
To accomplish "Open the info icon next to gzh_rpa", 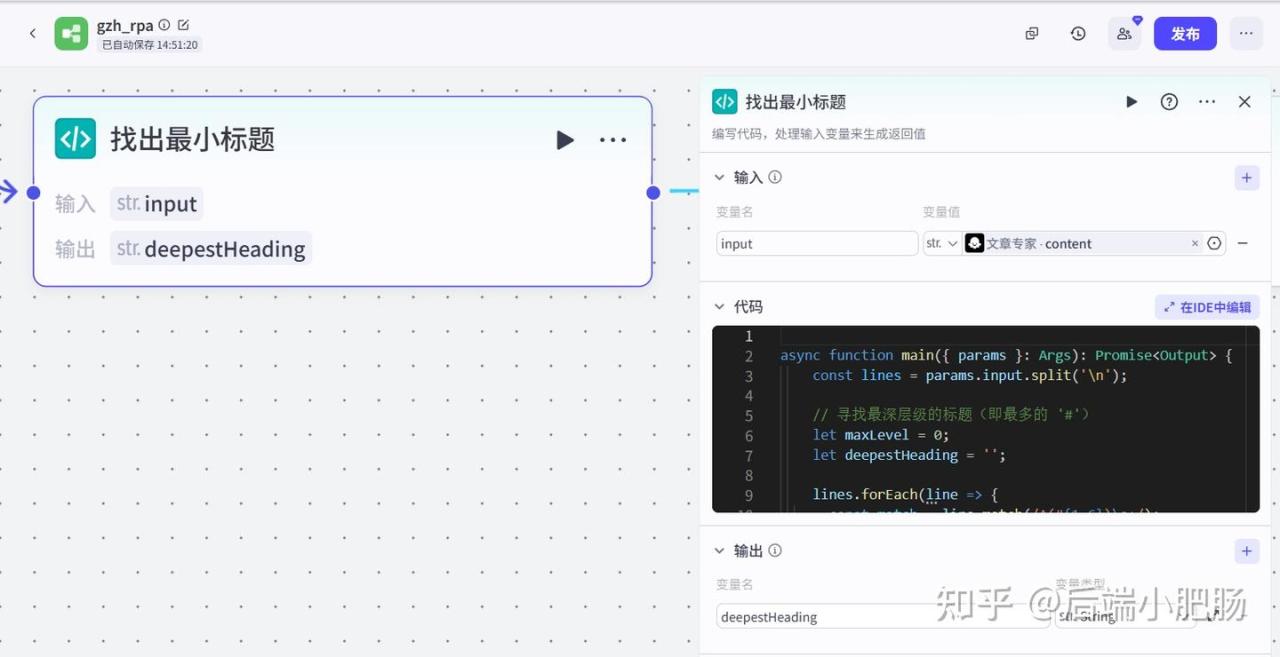I will pyautogui.click(x=164, y=25).
